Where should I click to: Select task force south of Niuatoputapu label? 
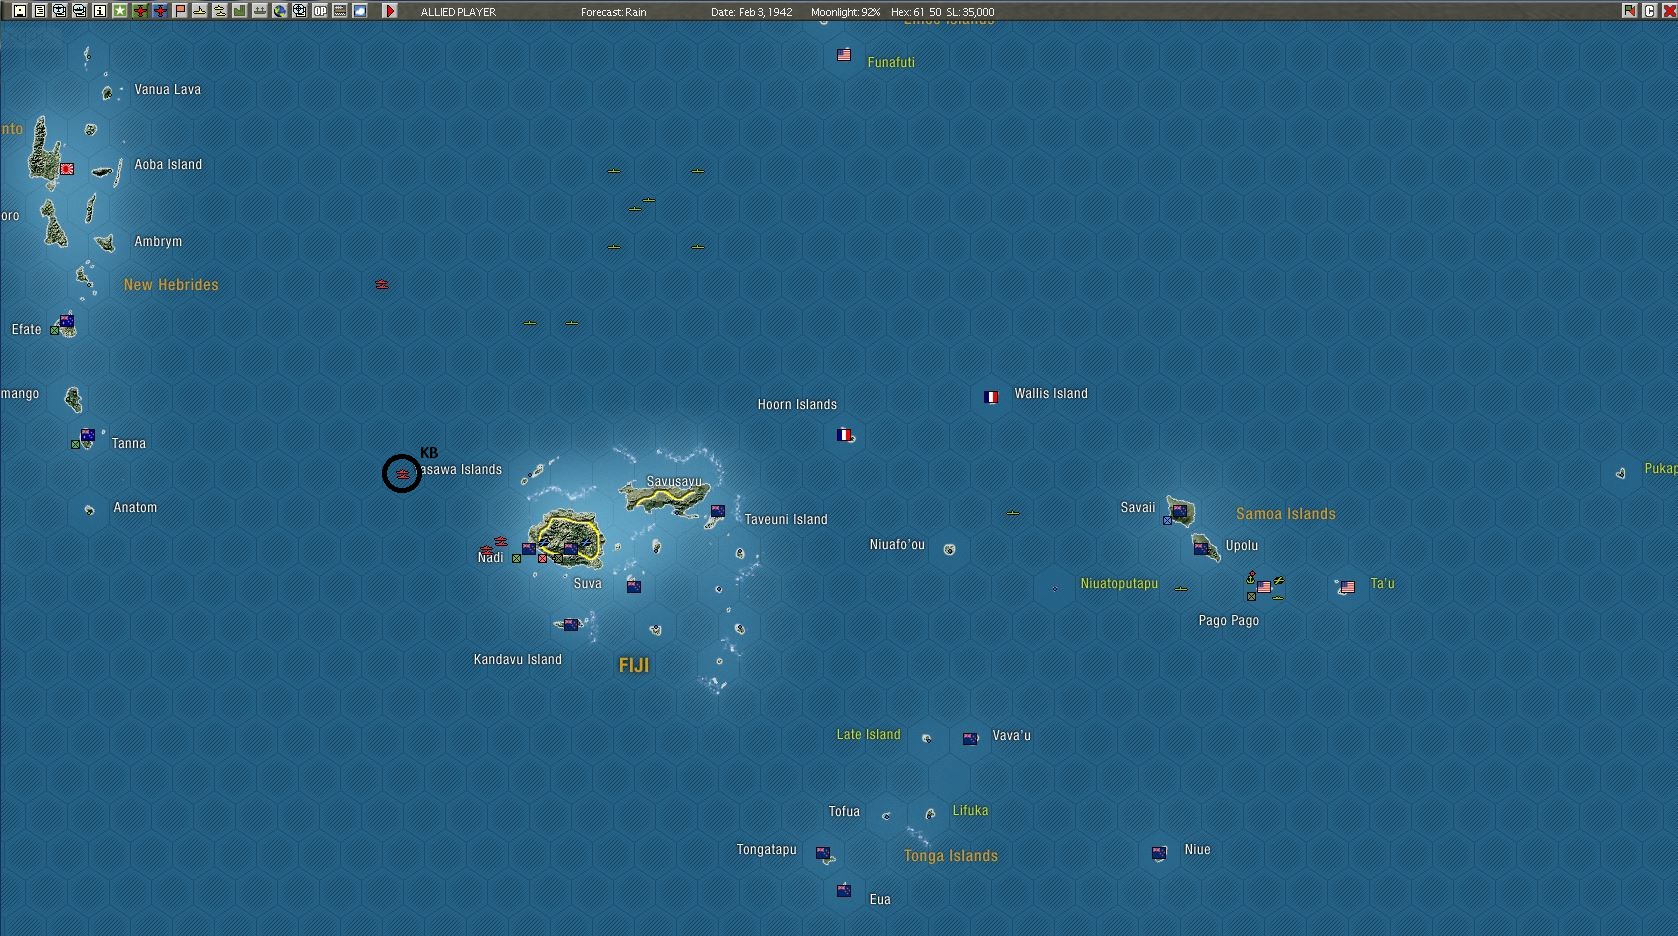1181,589
